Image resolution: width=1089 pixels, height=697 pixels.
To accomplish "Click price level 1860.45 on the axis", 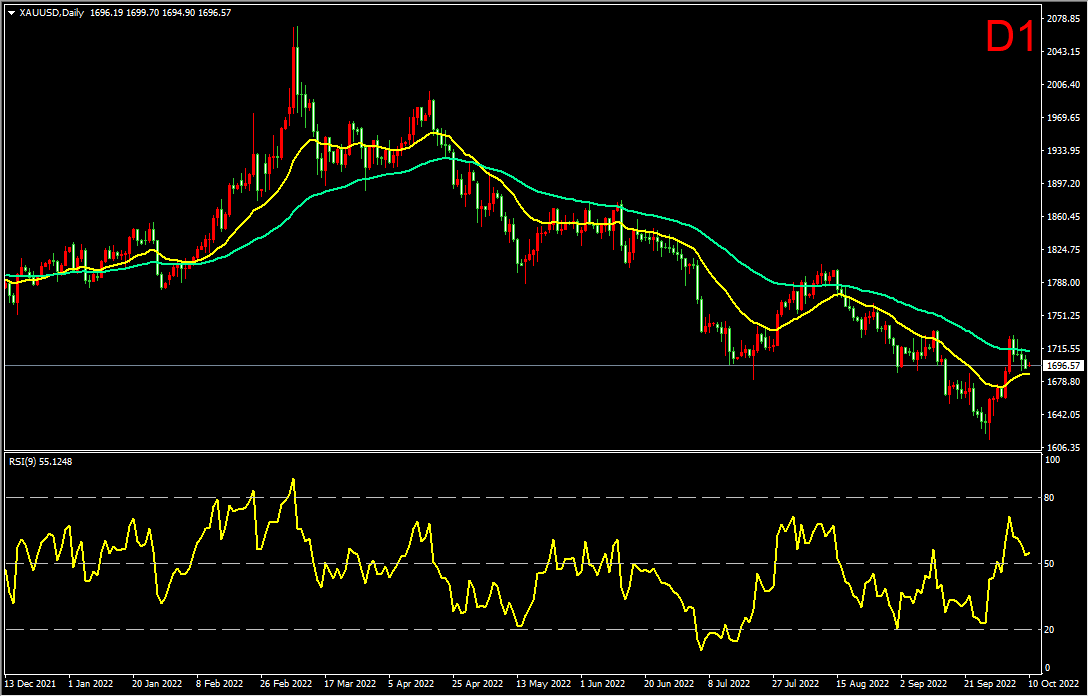I will point(1063,217).
